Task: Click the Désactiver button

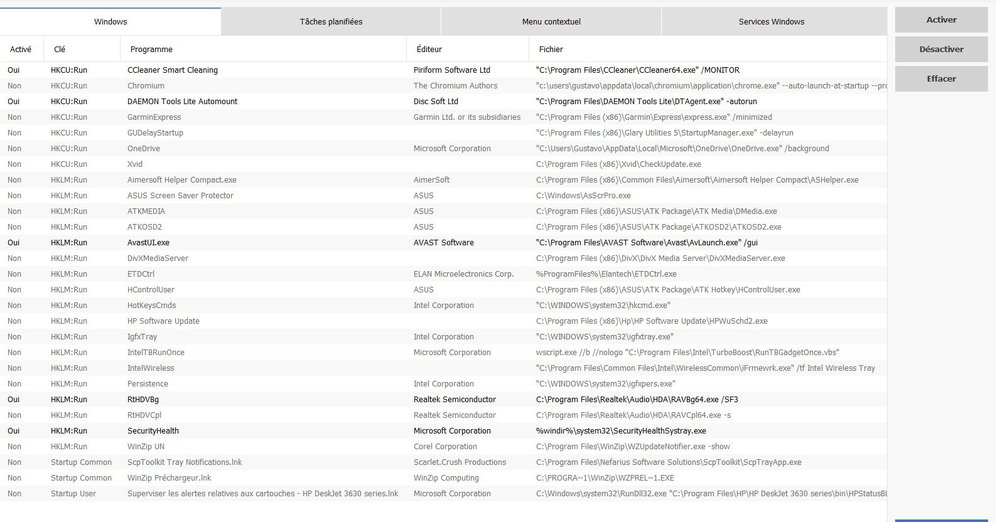Action: point(940,49)
